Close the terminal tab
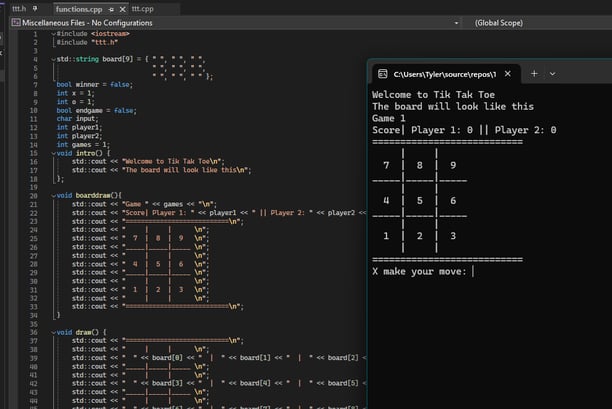Screen dimensions: 612x409 (x=507, y=73)
